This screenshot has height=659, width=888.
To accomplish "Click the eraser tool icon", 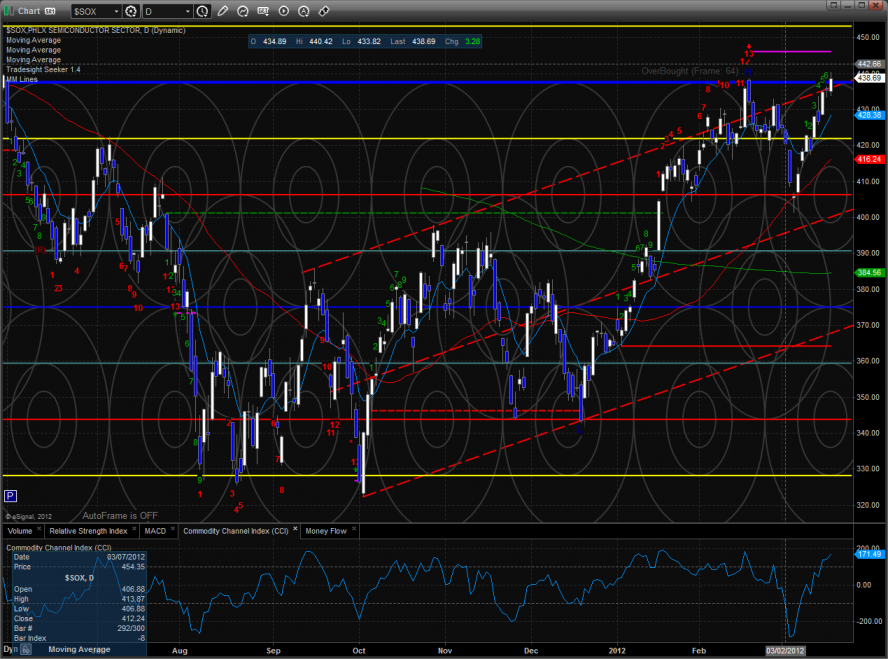I will (x=324, y=11).
